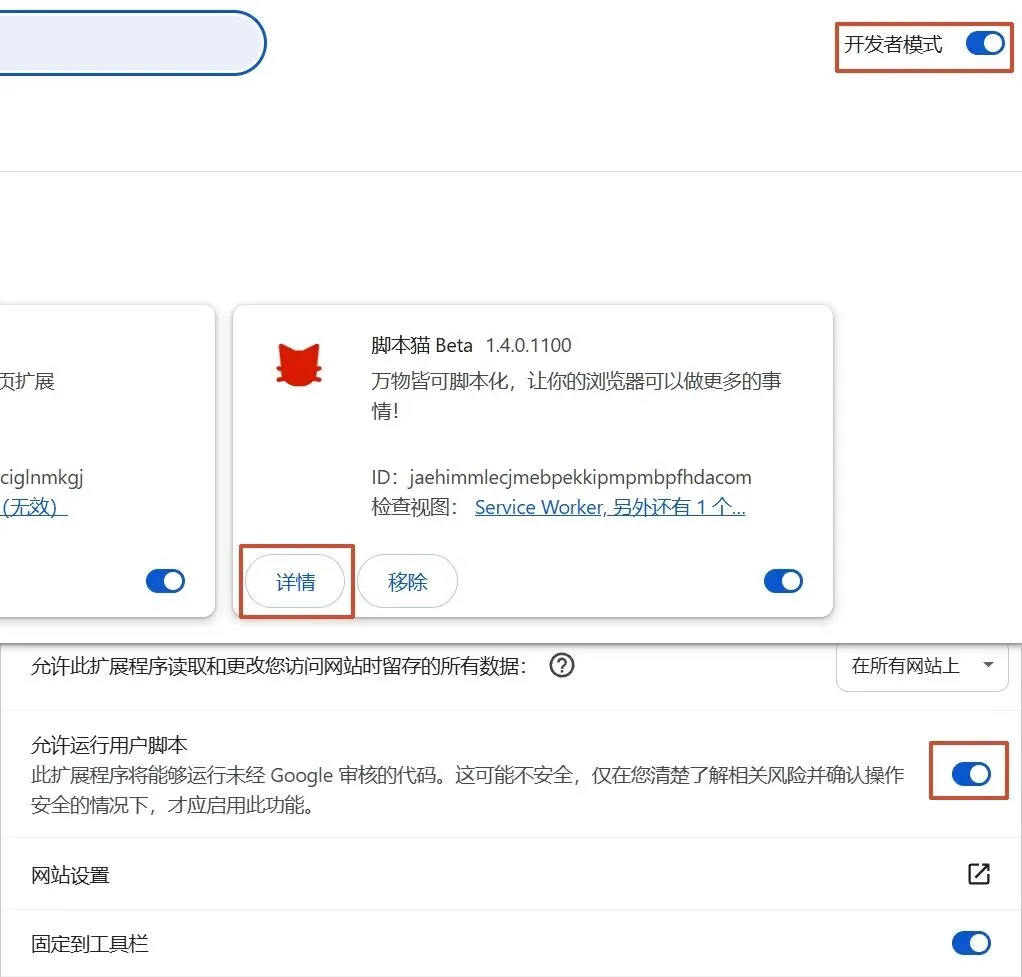This screenshot has width=1022, height=977.
Task: Click the search extensions input field
Action: tap(132, 43)
